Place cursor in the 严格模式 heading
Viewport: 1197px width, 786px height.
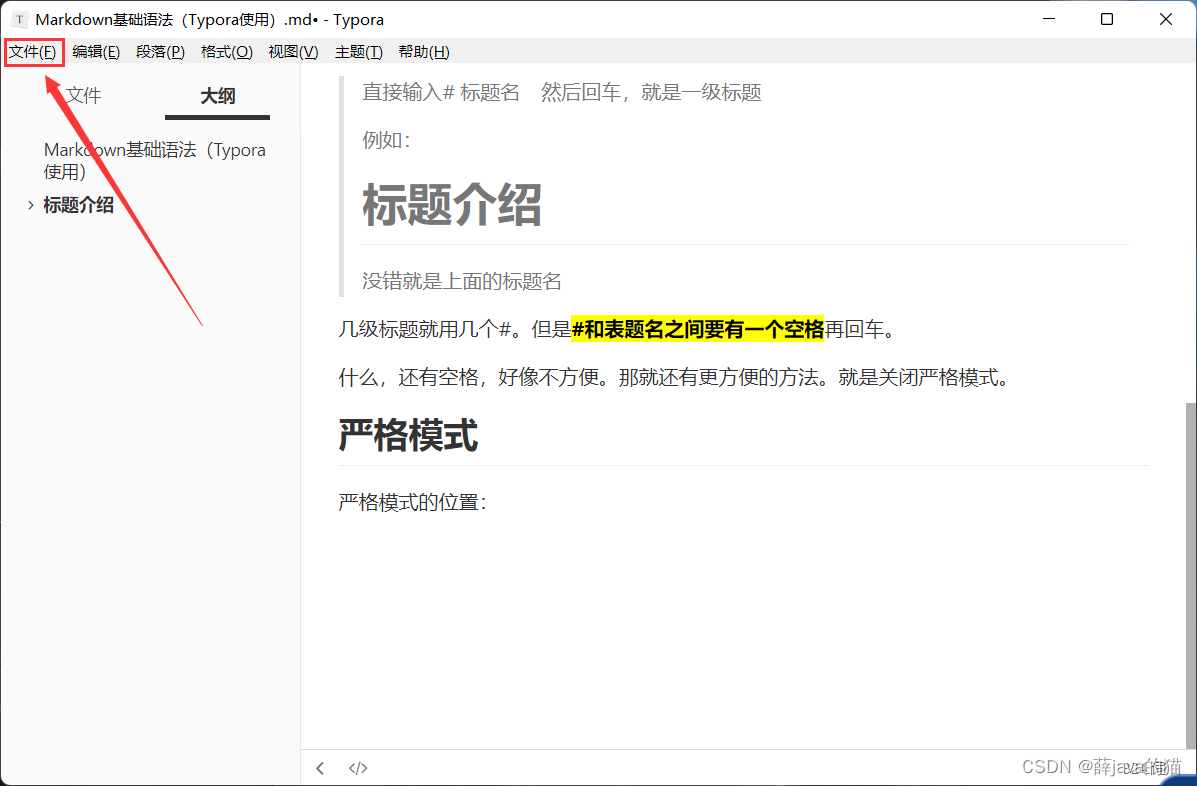[408, 436]
